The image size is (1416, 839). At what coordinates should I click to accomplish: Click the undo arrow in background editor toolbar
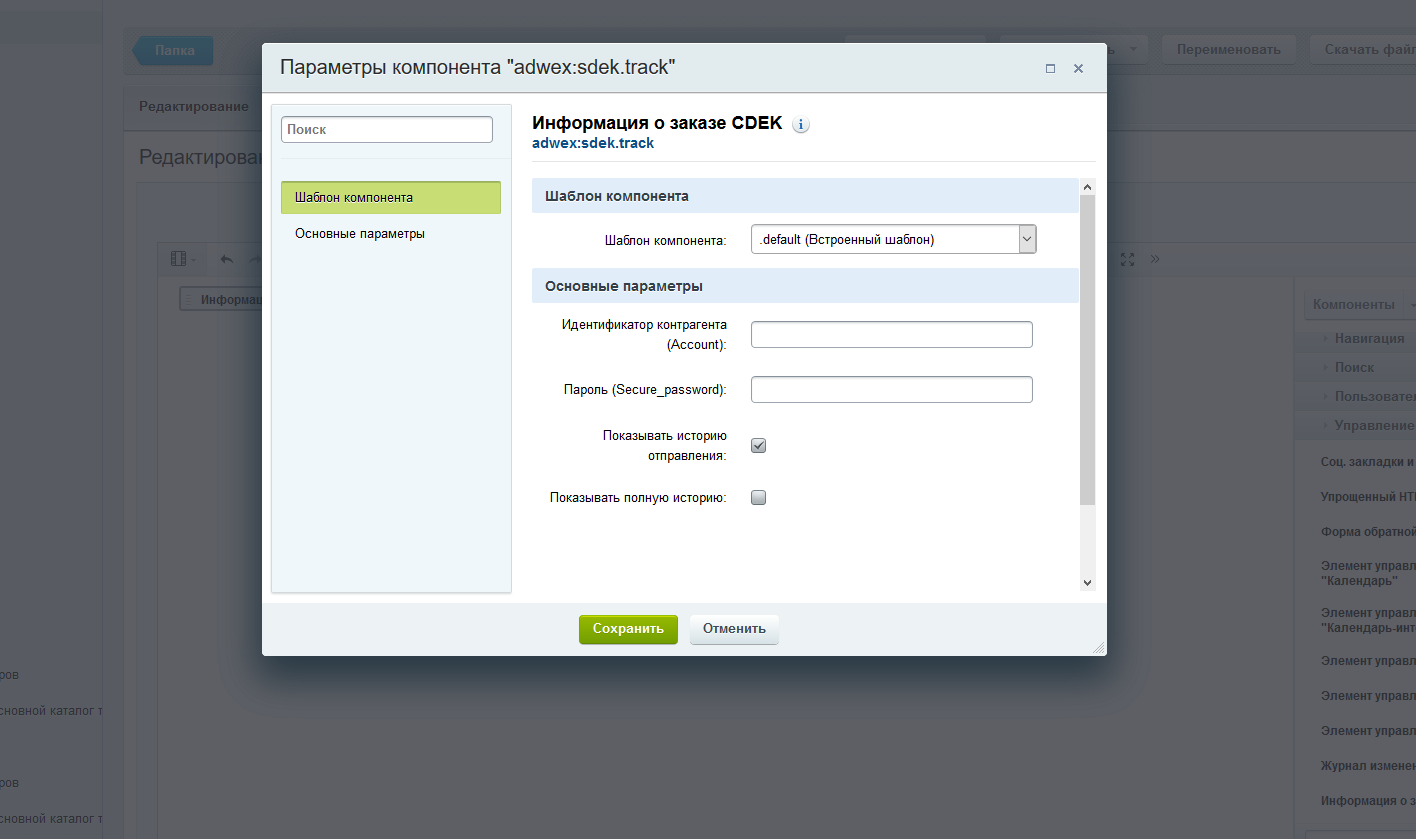pyautogui.click(x=227, y=259)
